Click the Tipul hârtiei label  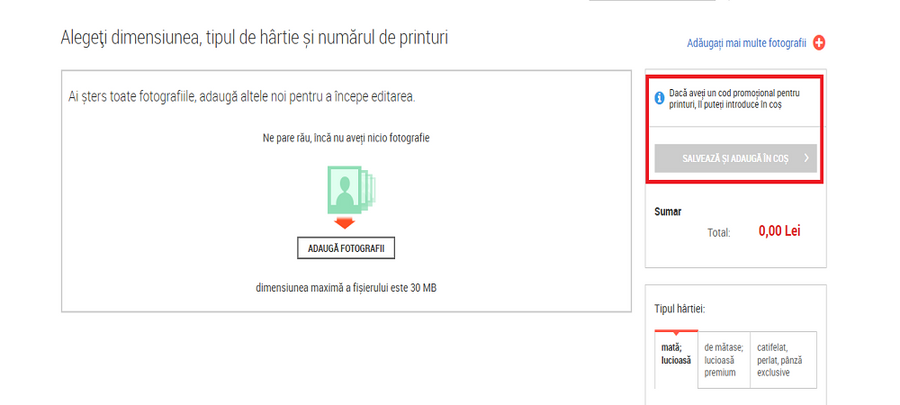680,309
